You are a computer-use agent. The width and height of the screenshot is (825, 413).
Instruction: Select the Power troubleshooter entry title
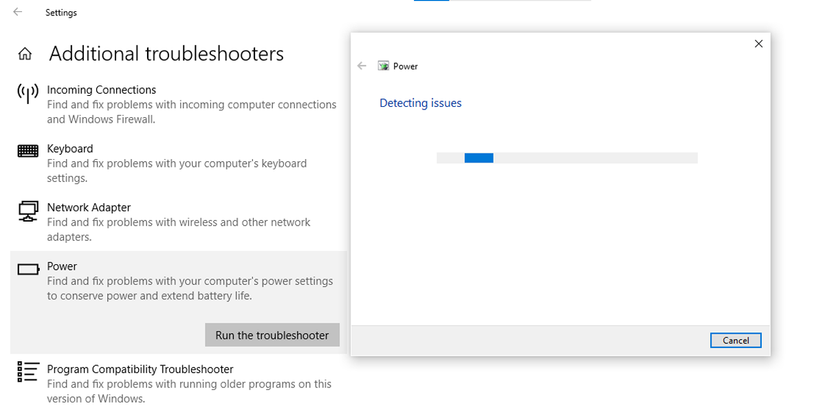click(62, 267)
